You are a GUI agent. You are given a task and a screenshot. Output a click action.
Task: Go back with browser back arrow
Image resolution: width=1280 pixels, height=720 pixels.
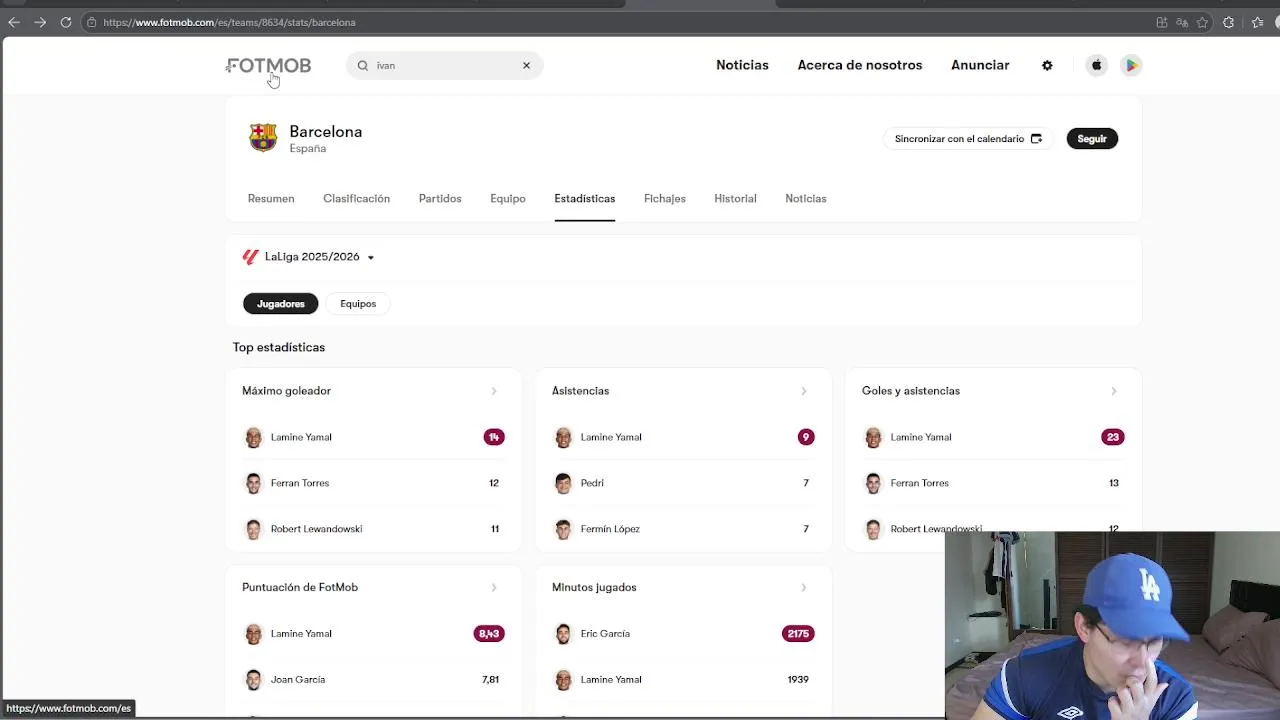coord(14,22)
